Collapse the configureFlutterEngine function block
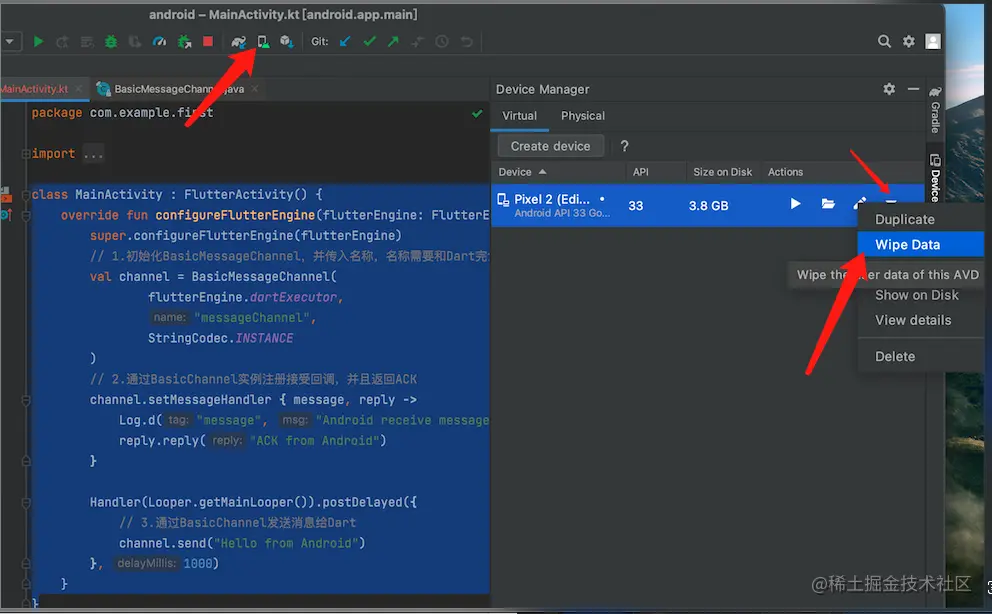 [x=26, y=216]
